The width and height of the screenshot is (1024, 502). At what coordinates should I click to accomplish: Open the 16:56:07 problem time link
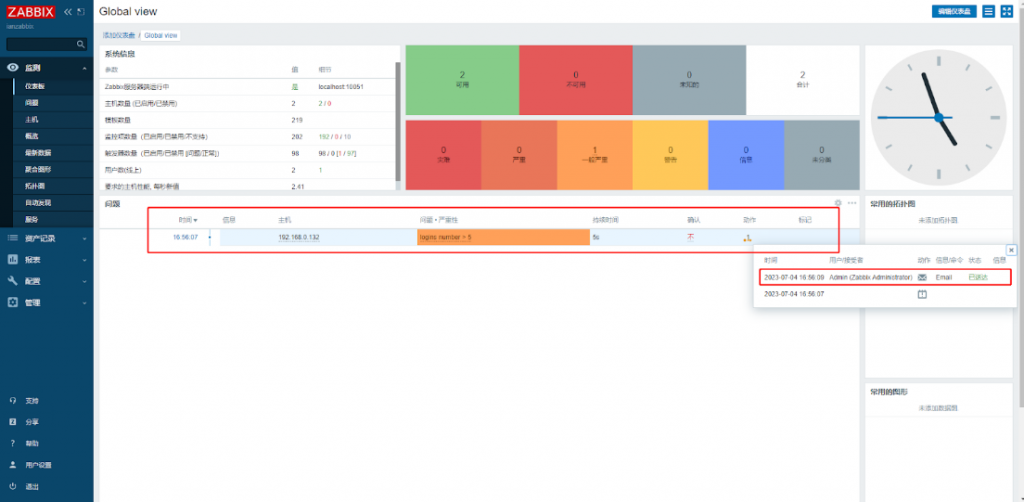(185, 238)
